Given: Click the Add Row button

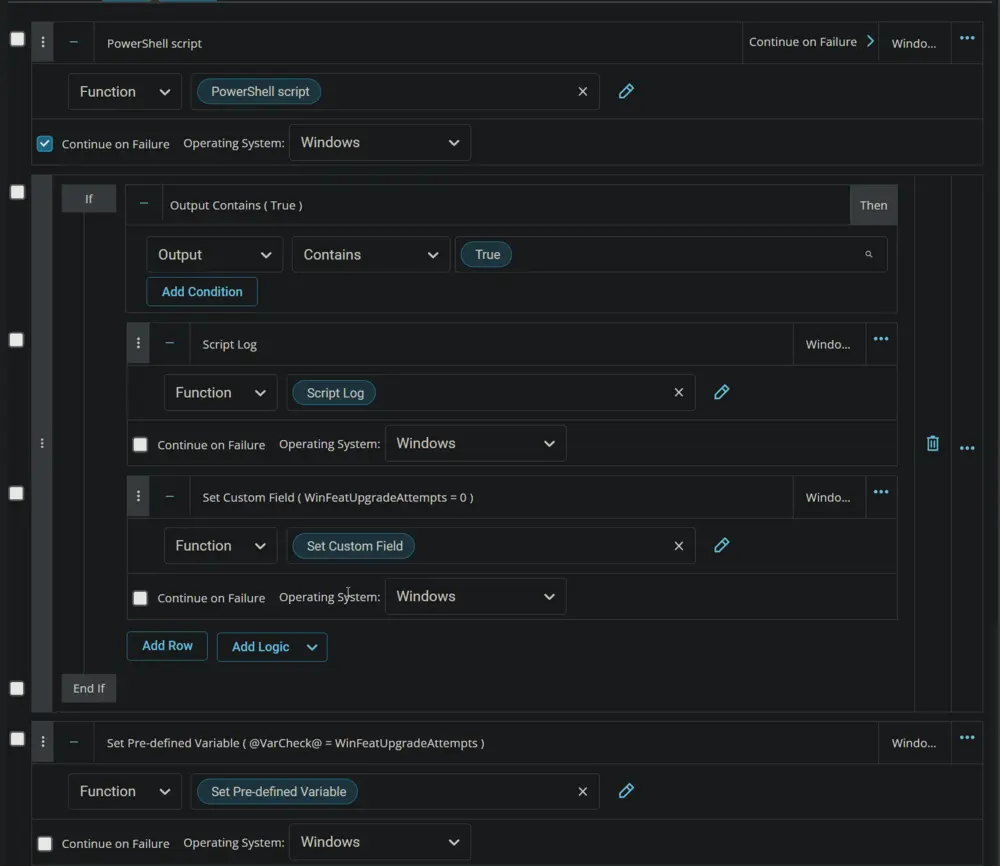Looking at the screenshot, I should click(167, 646).
